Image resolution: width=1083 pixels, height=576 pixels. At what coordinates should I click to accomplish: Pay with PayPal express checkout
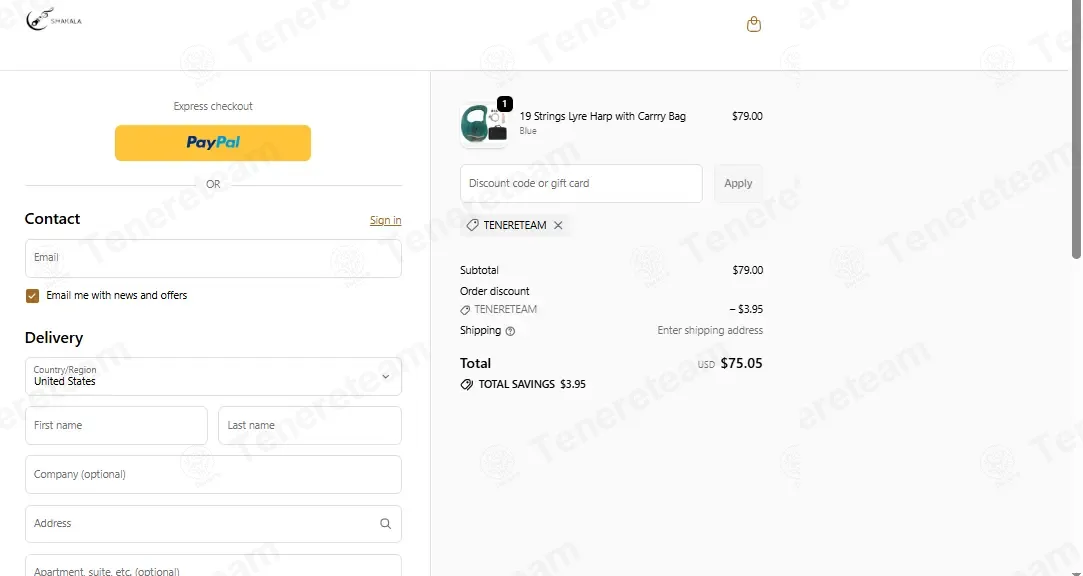pos(213,143)
